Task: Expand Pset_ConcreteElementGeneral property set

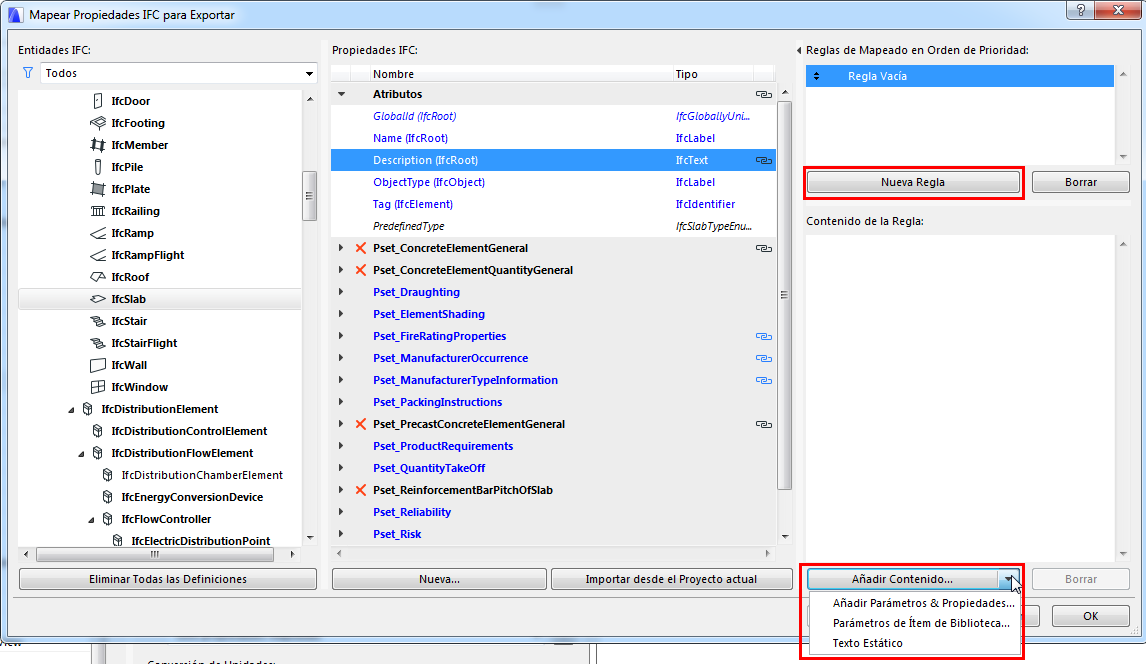Action: [x=341, y=248]
